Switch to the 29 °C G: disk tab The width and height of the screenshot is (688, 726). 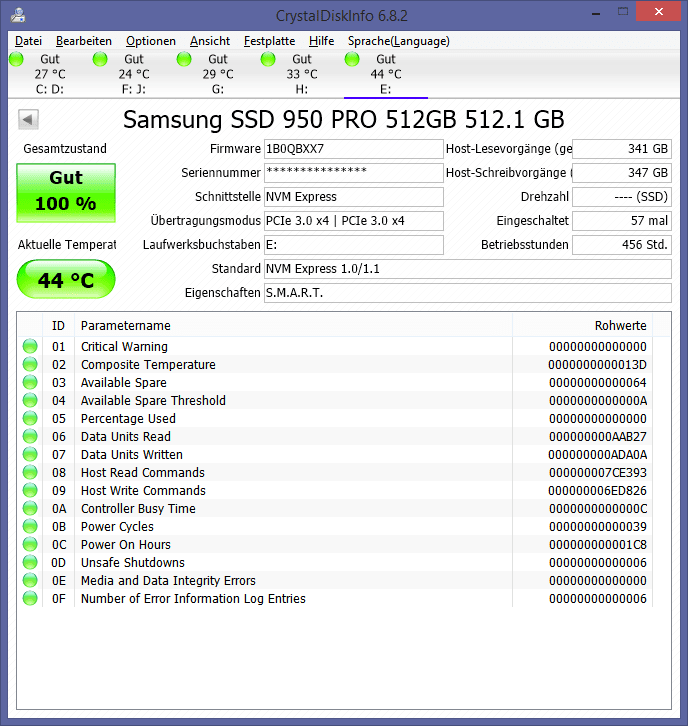pos(218,74)
